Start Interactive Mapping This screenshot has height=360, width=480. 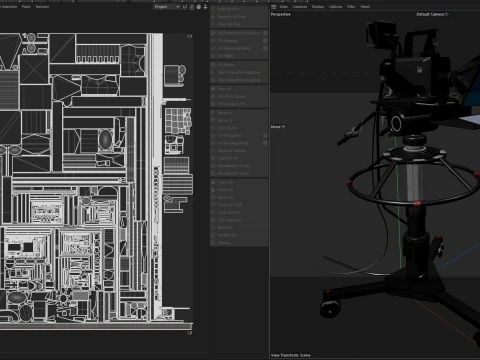pyautogui.click(x=239, y=72)
